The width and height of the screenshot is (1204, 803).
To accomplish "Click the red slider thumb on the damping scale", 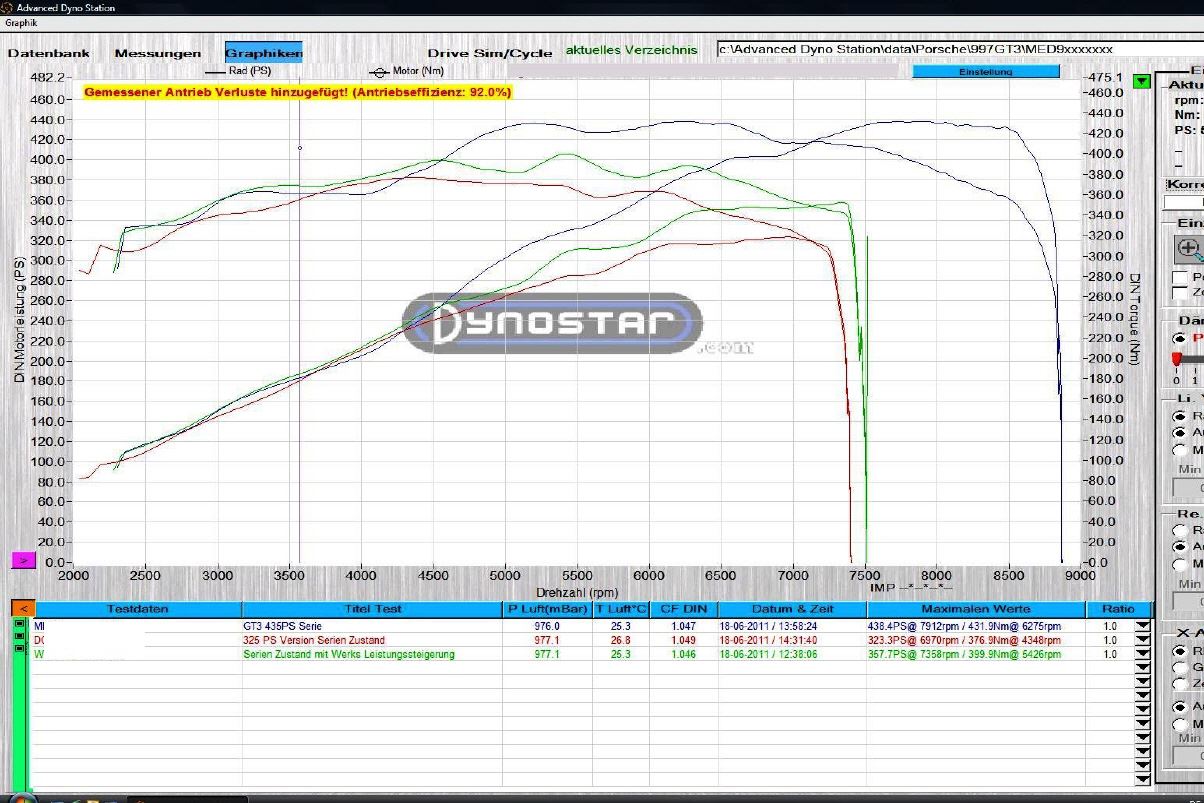I will click(1176, 359).
